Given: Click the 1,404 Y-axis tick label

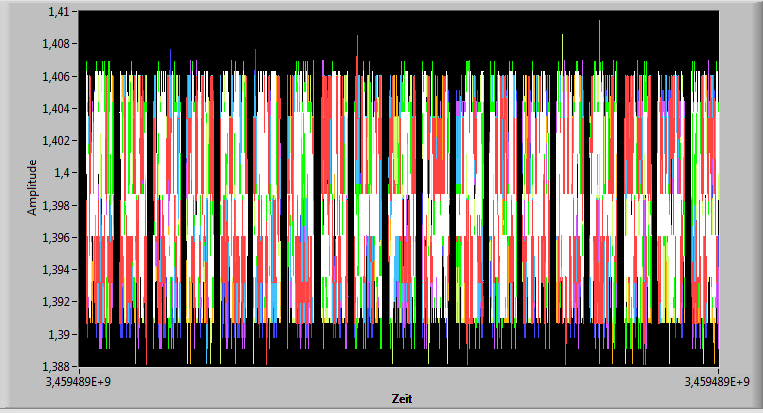Looking at the screenshot, I should pos(56,108).
